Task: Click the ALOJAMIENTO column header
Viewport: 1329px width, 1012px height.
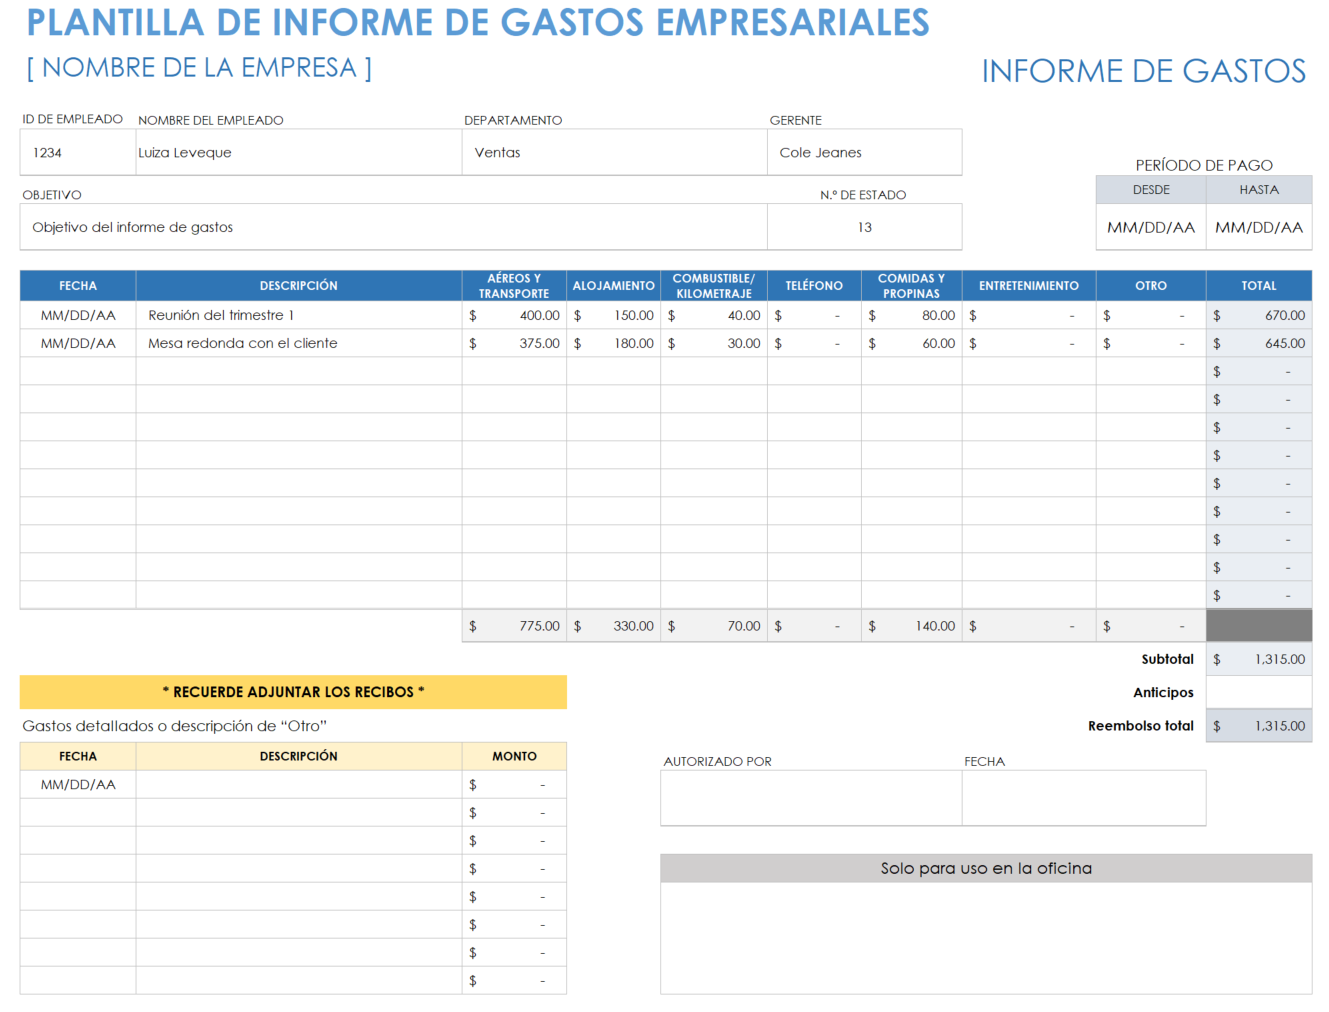Action: pos(614,286)
